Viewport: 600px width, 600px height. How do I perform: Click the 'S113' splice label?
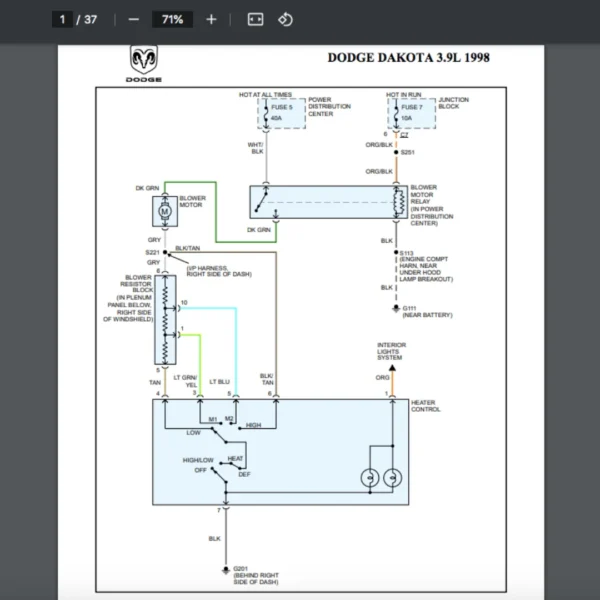pos(406,253)
